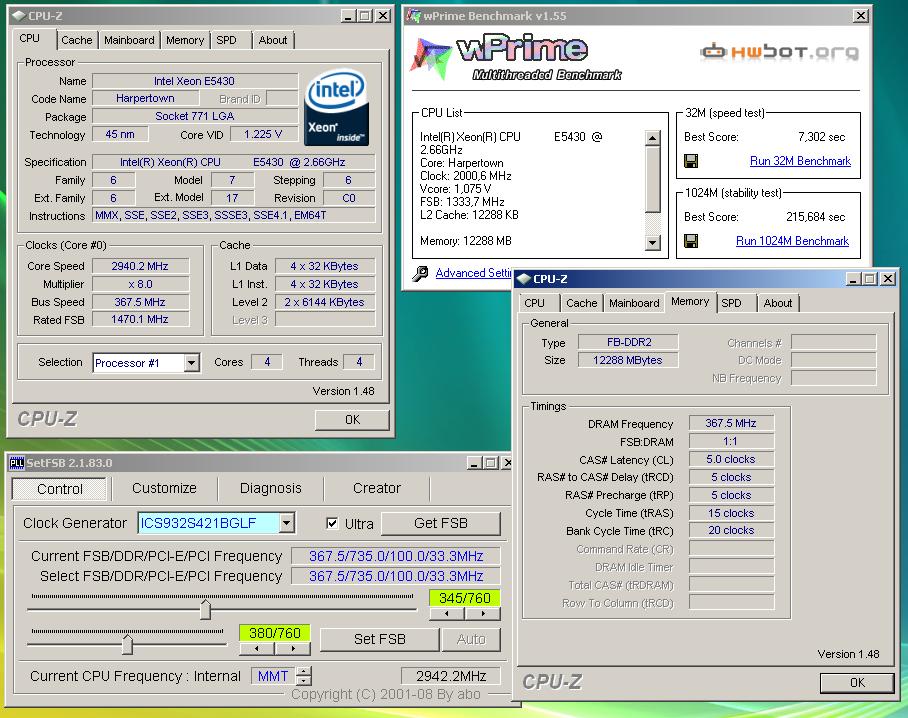This screenshot has width=908, height=718.
Task: Click the Run 32M Benchmark link
Action: click(x=800, y=161)
